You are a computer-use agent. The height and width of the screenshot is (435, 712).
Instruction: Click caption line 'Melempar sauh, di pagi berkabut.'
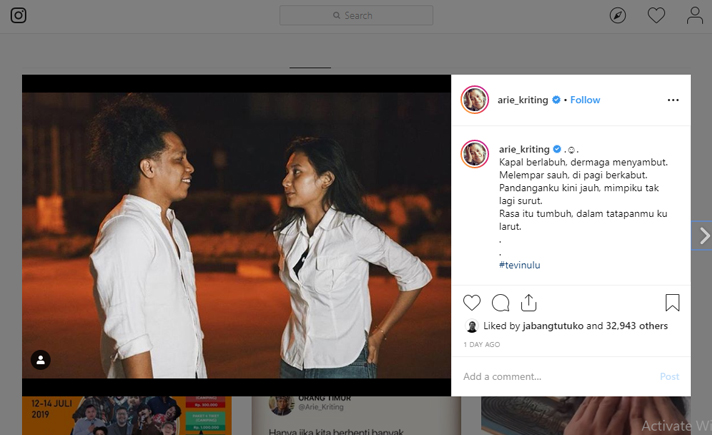pyautogui.click(x=573, y=175)
